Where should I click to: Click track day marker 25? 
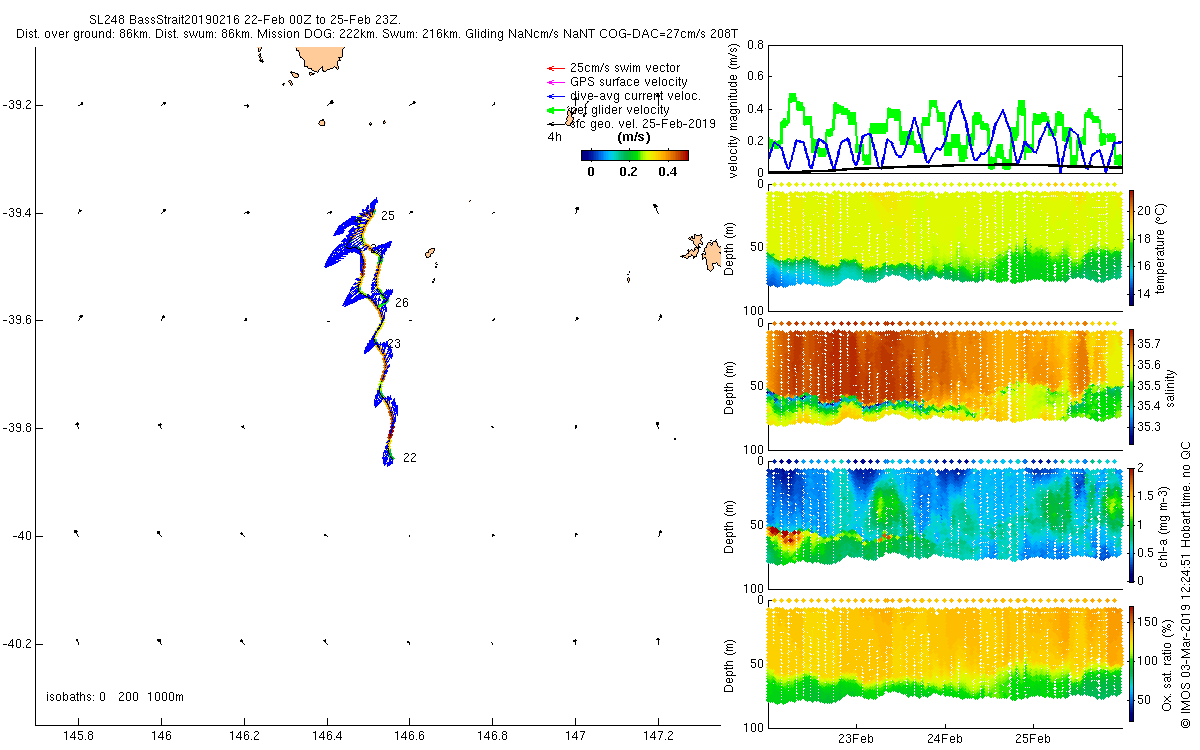tap(388, 215)
